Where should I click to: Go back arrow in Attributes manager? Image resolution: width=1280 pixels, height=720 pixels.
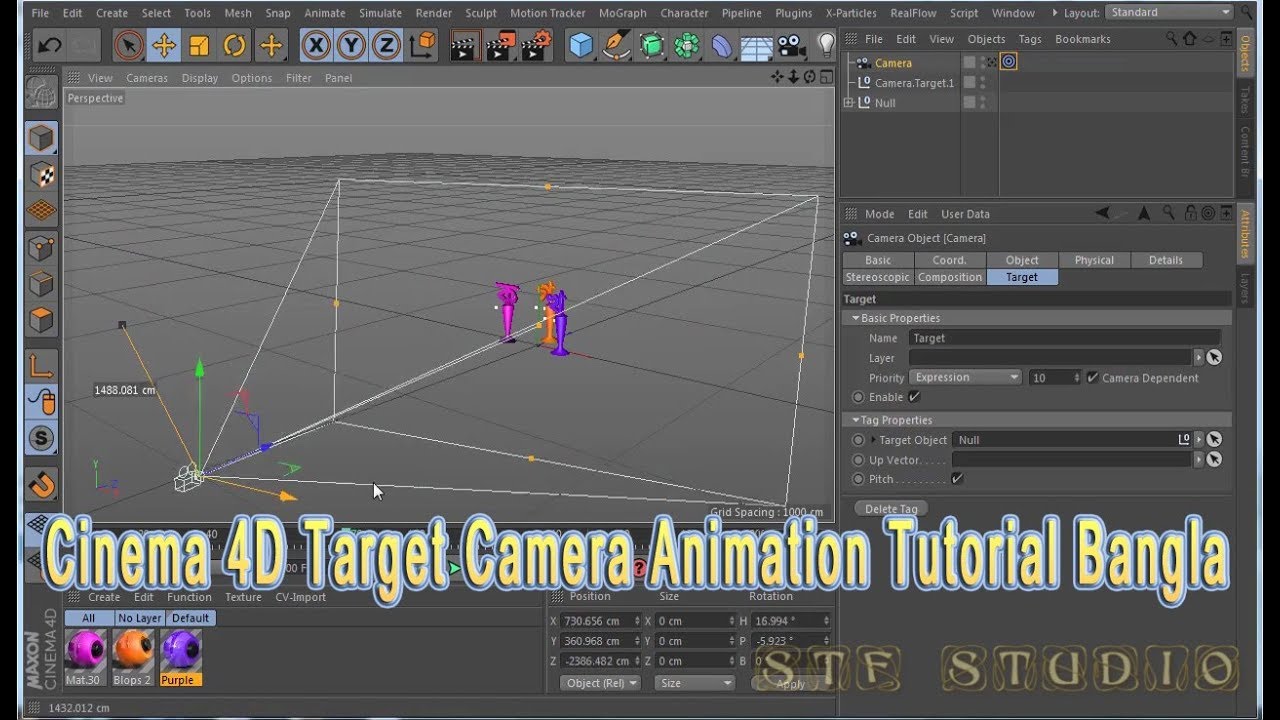pyautogui.click(x=1102, y=213)
